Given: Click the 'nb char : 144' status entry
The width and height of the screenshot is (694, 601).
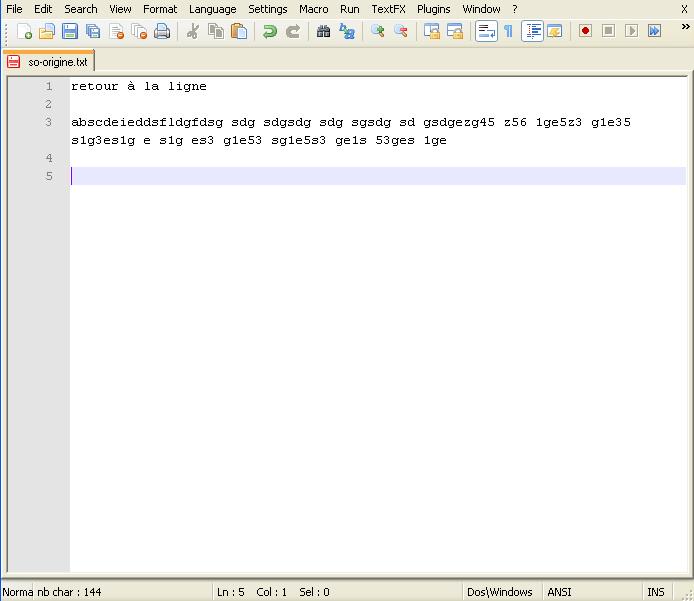Looking at the screenshot, I should (69, 592).
